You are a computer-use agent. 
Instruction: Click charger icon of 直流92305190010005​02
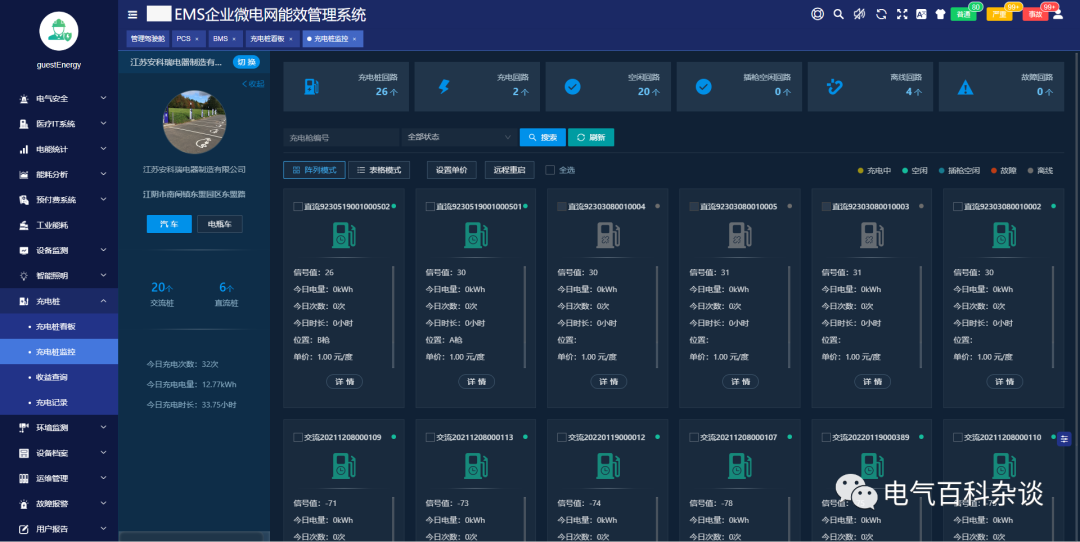[344, 236]
